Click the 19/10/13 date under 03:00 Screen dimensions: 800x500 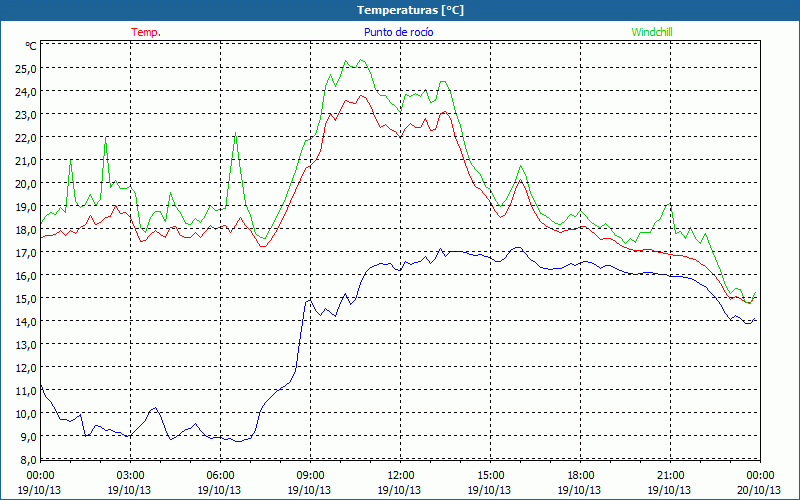[129, 490]
